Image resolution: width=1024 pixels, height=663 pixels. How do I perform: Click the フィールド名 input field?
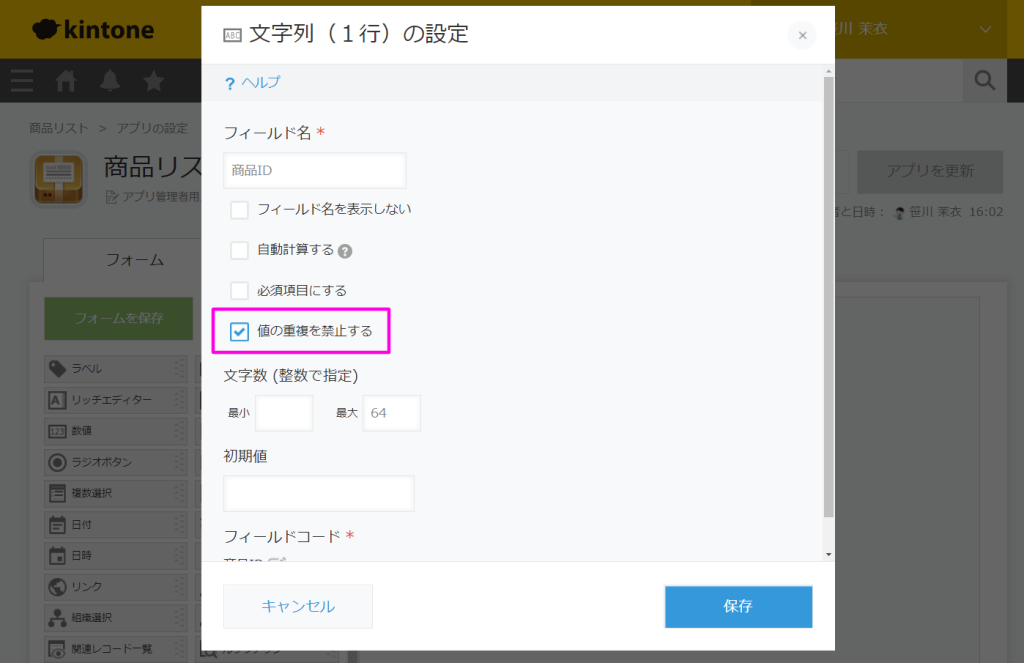pyautogui.click(x=315, y=170)
